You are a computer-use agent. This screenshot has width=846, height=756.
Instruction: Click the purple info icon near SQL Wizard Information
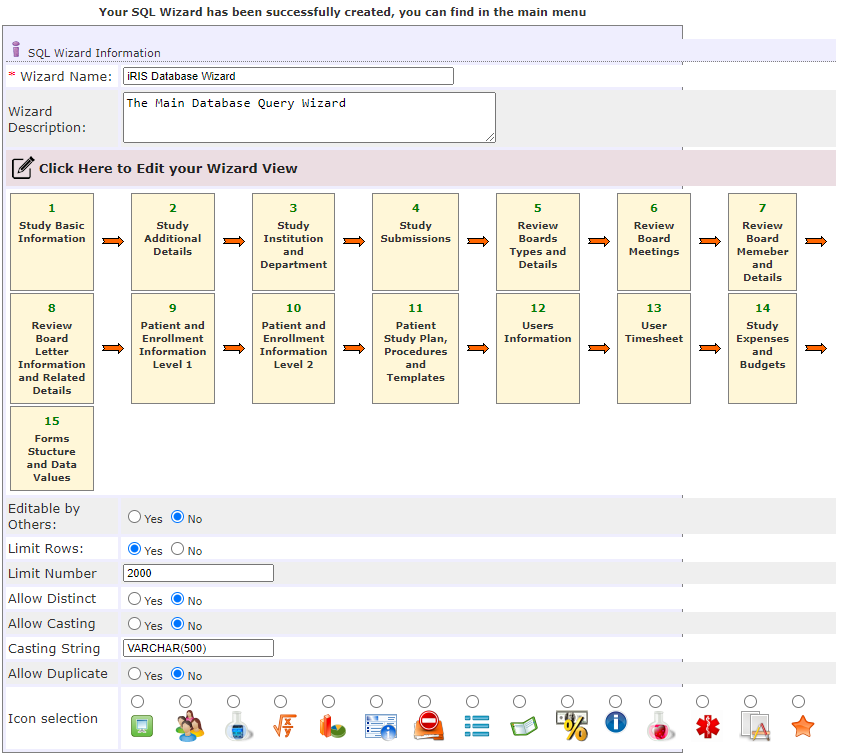16,49
